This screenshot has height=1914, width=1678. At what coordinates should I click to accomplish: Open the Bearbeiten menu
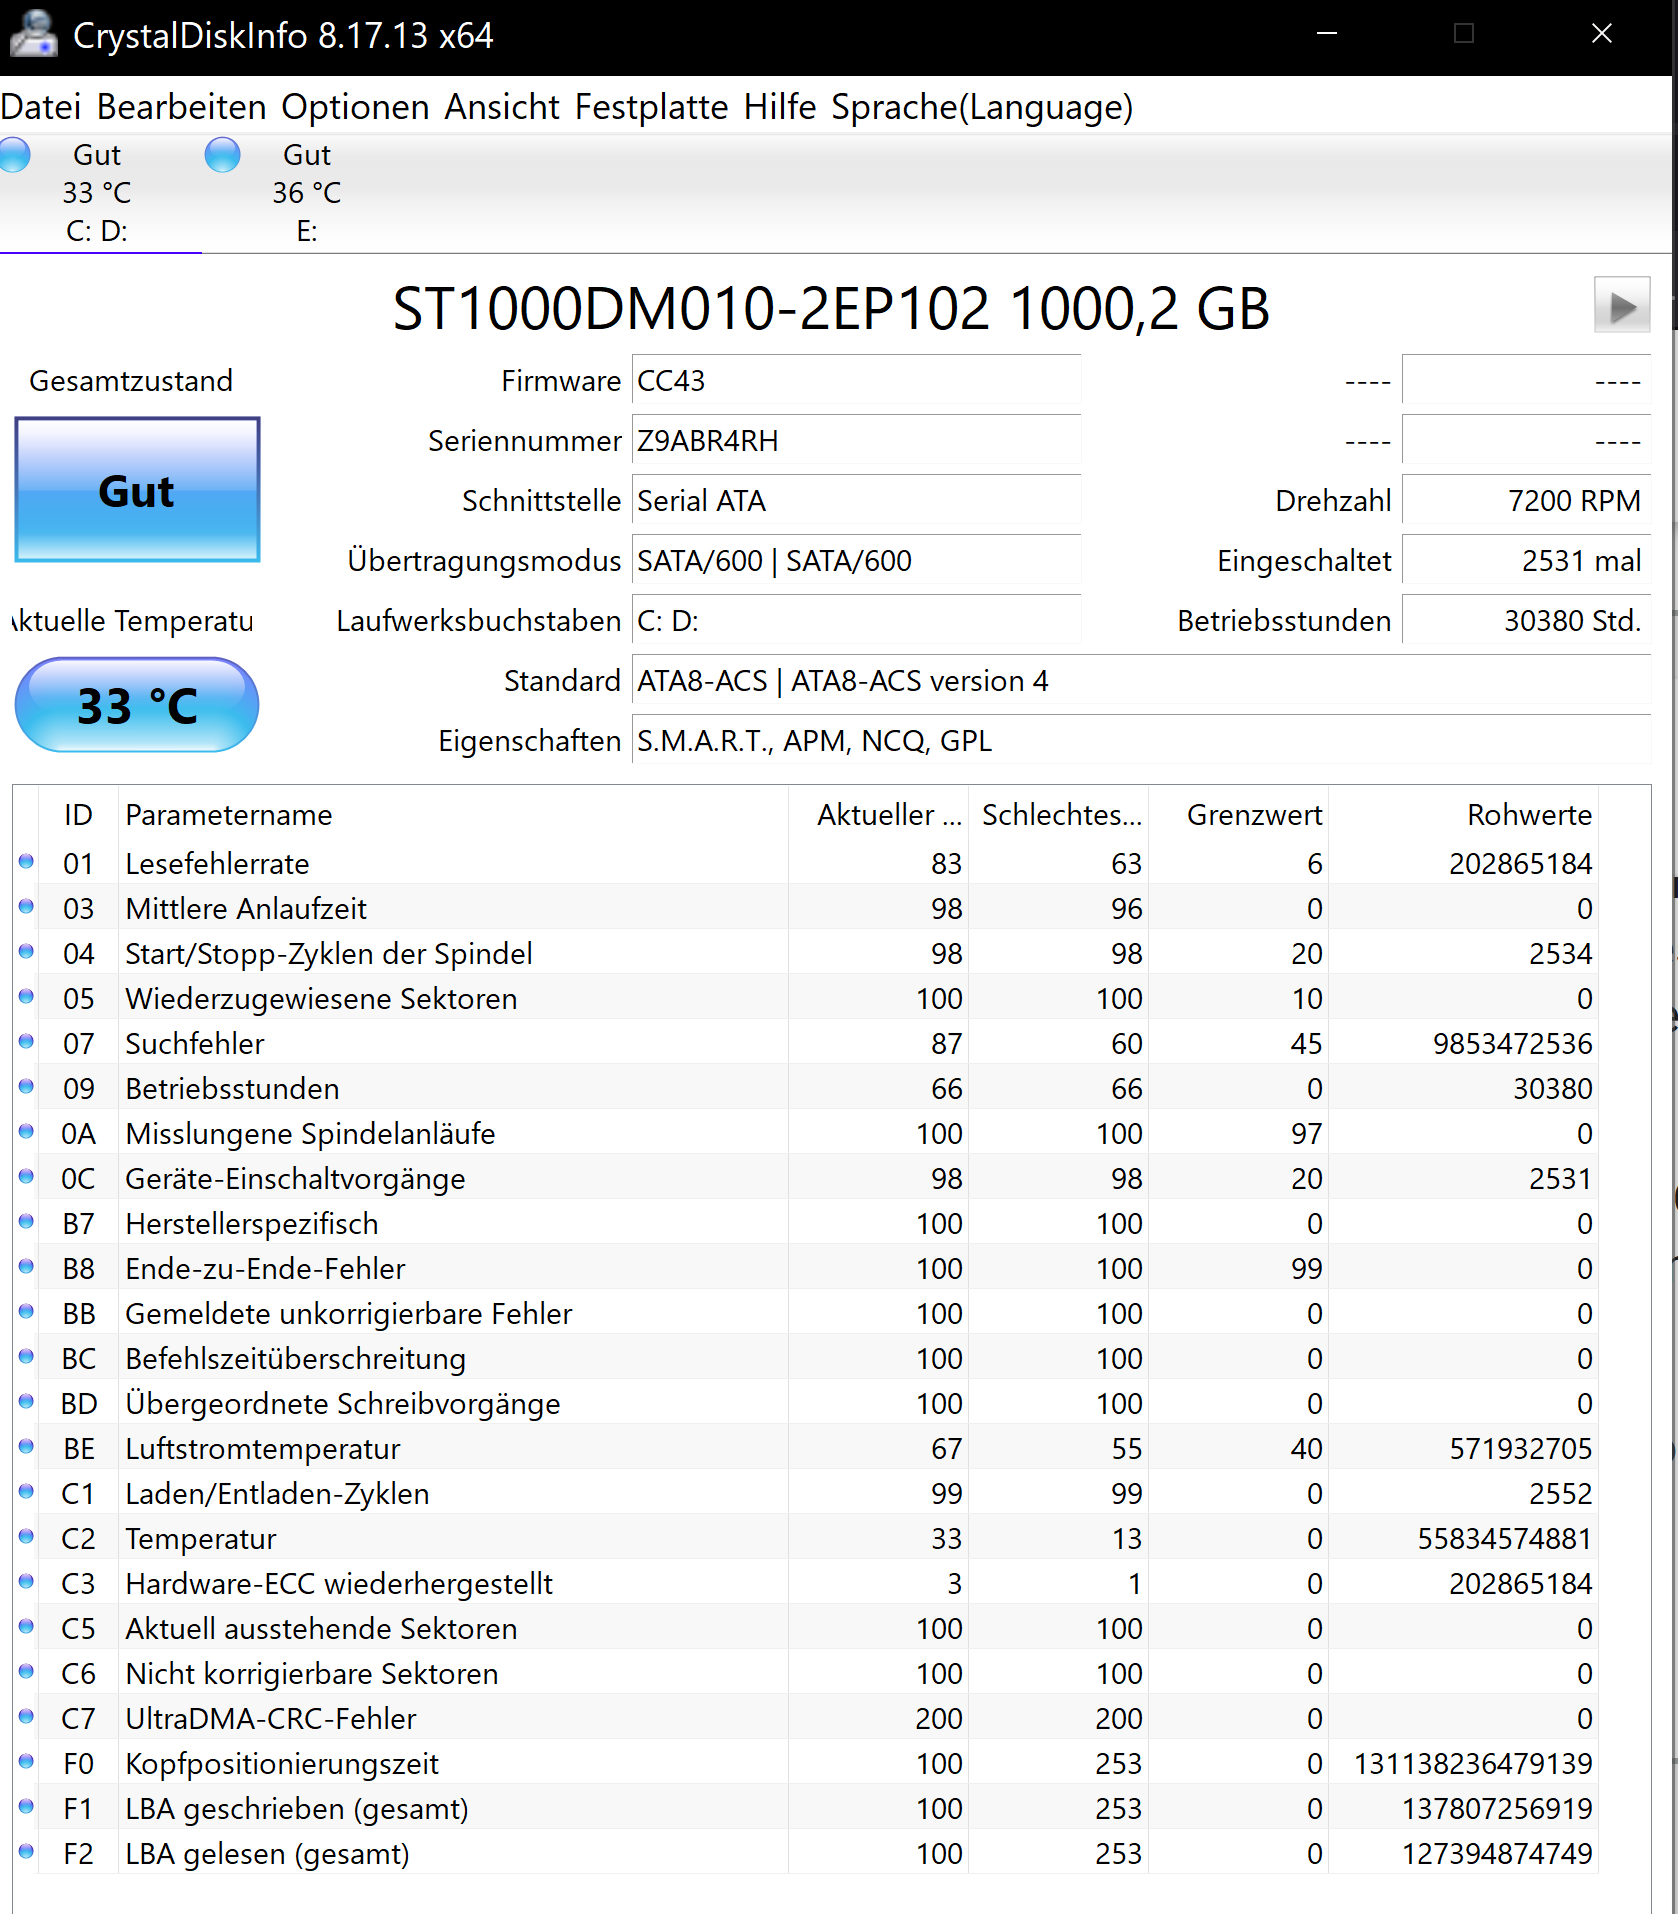pyautogui.click(x=181, y=107)
